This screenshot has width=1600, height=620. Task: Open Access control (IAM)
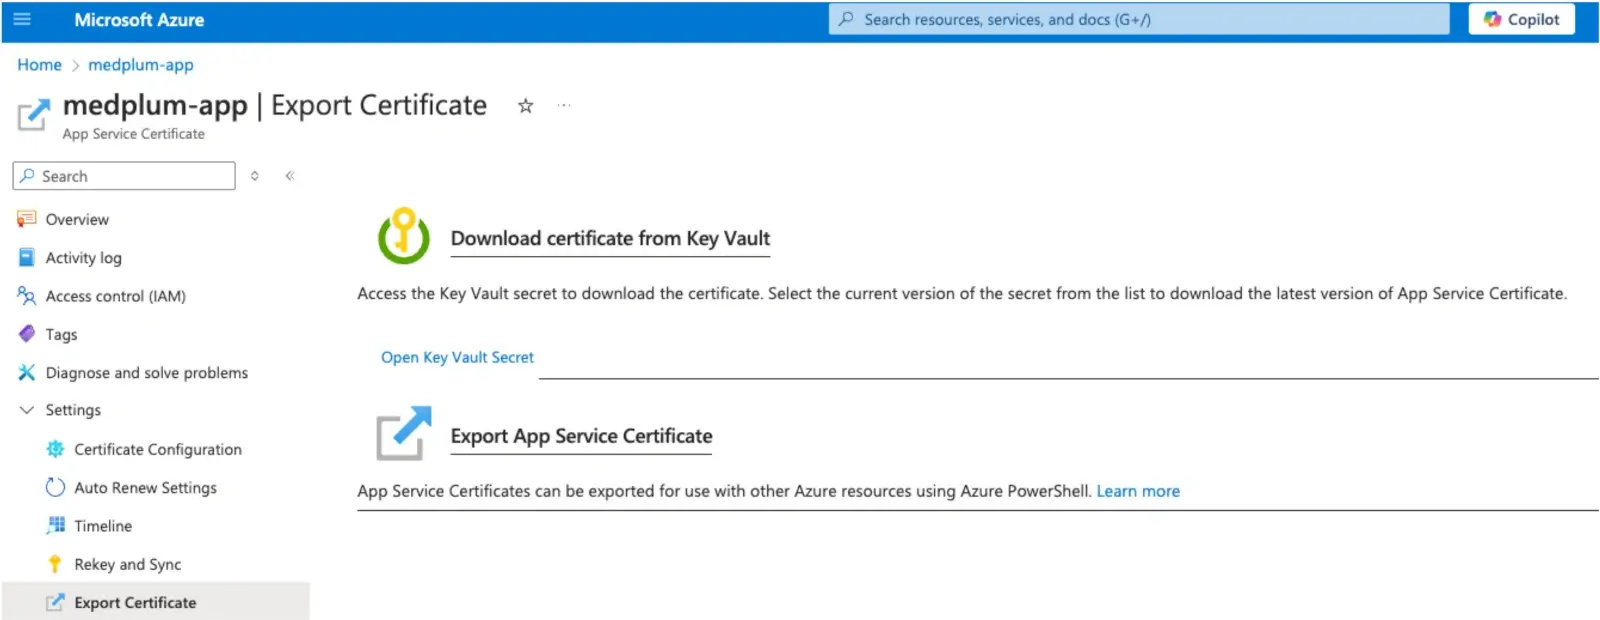115,296
